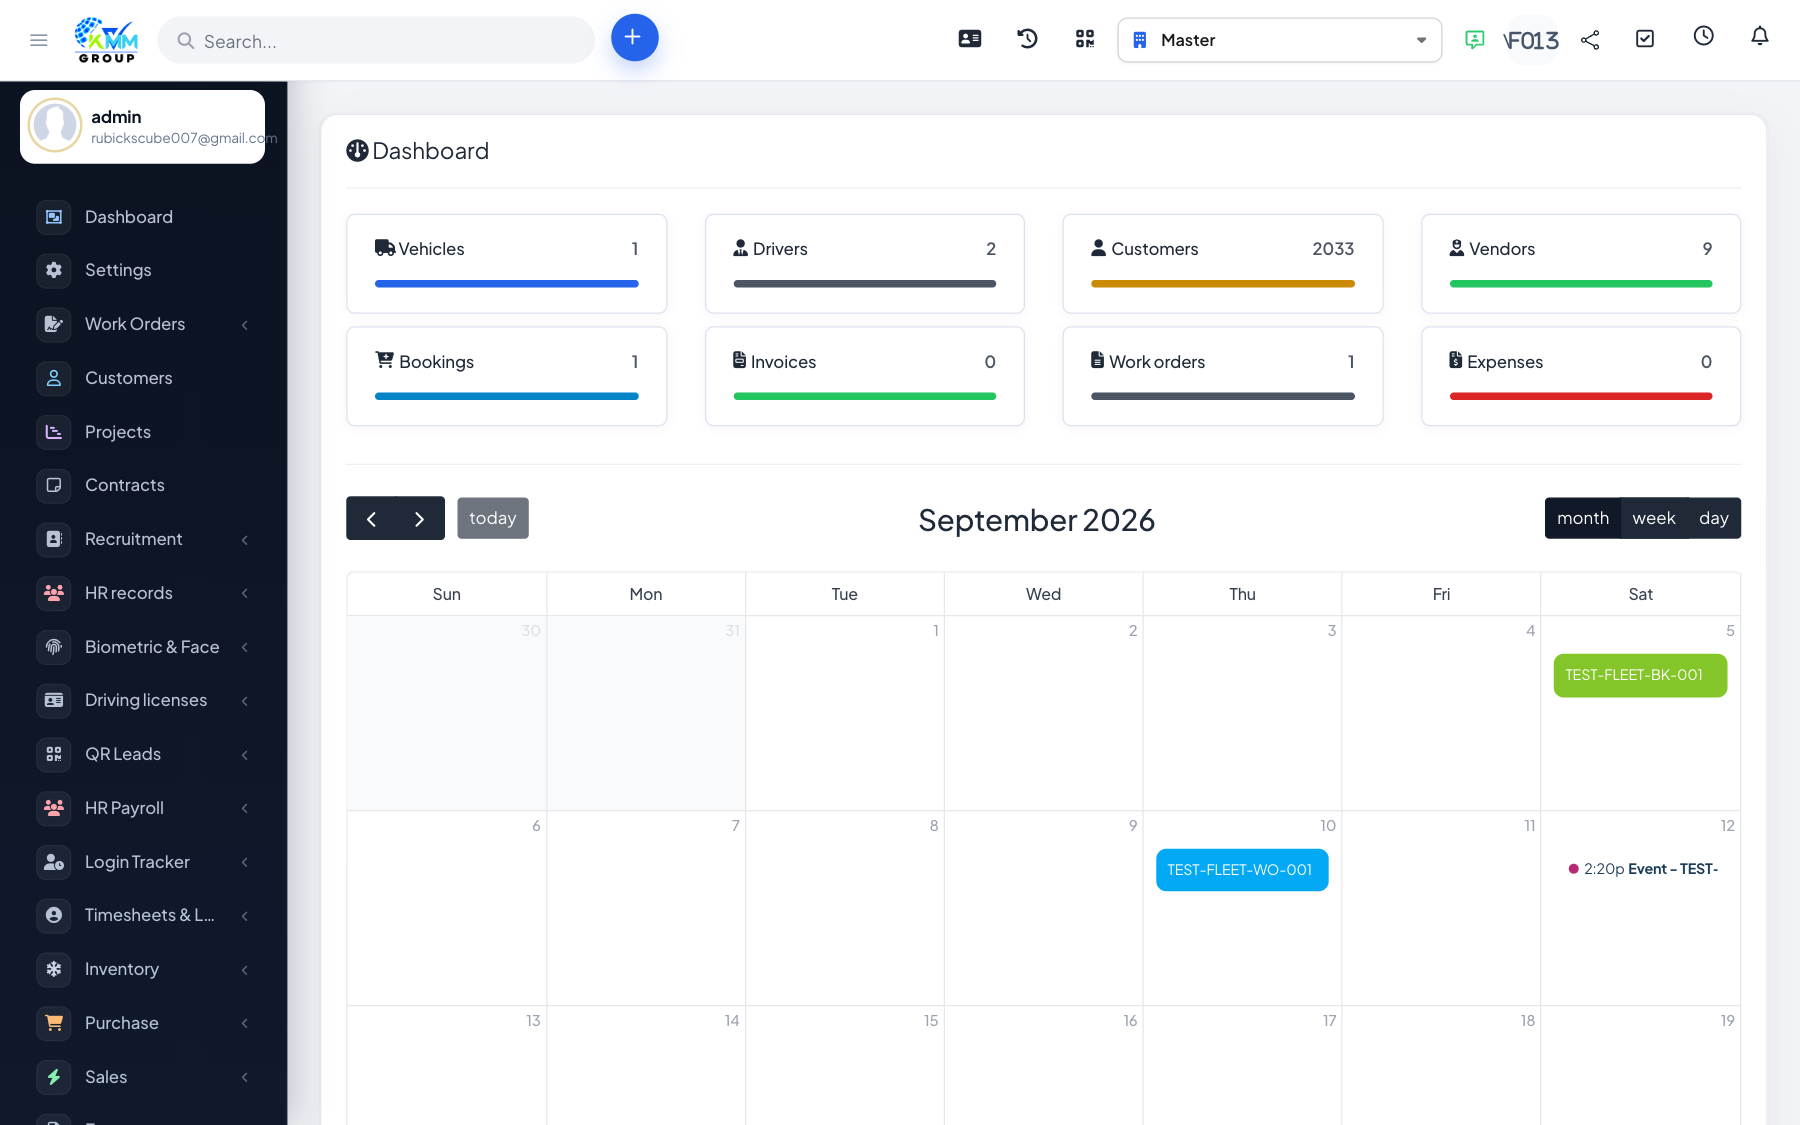Expand the Purchase submenu chevron

[245, 1023]
